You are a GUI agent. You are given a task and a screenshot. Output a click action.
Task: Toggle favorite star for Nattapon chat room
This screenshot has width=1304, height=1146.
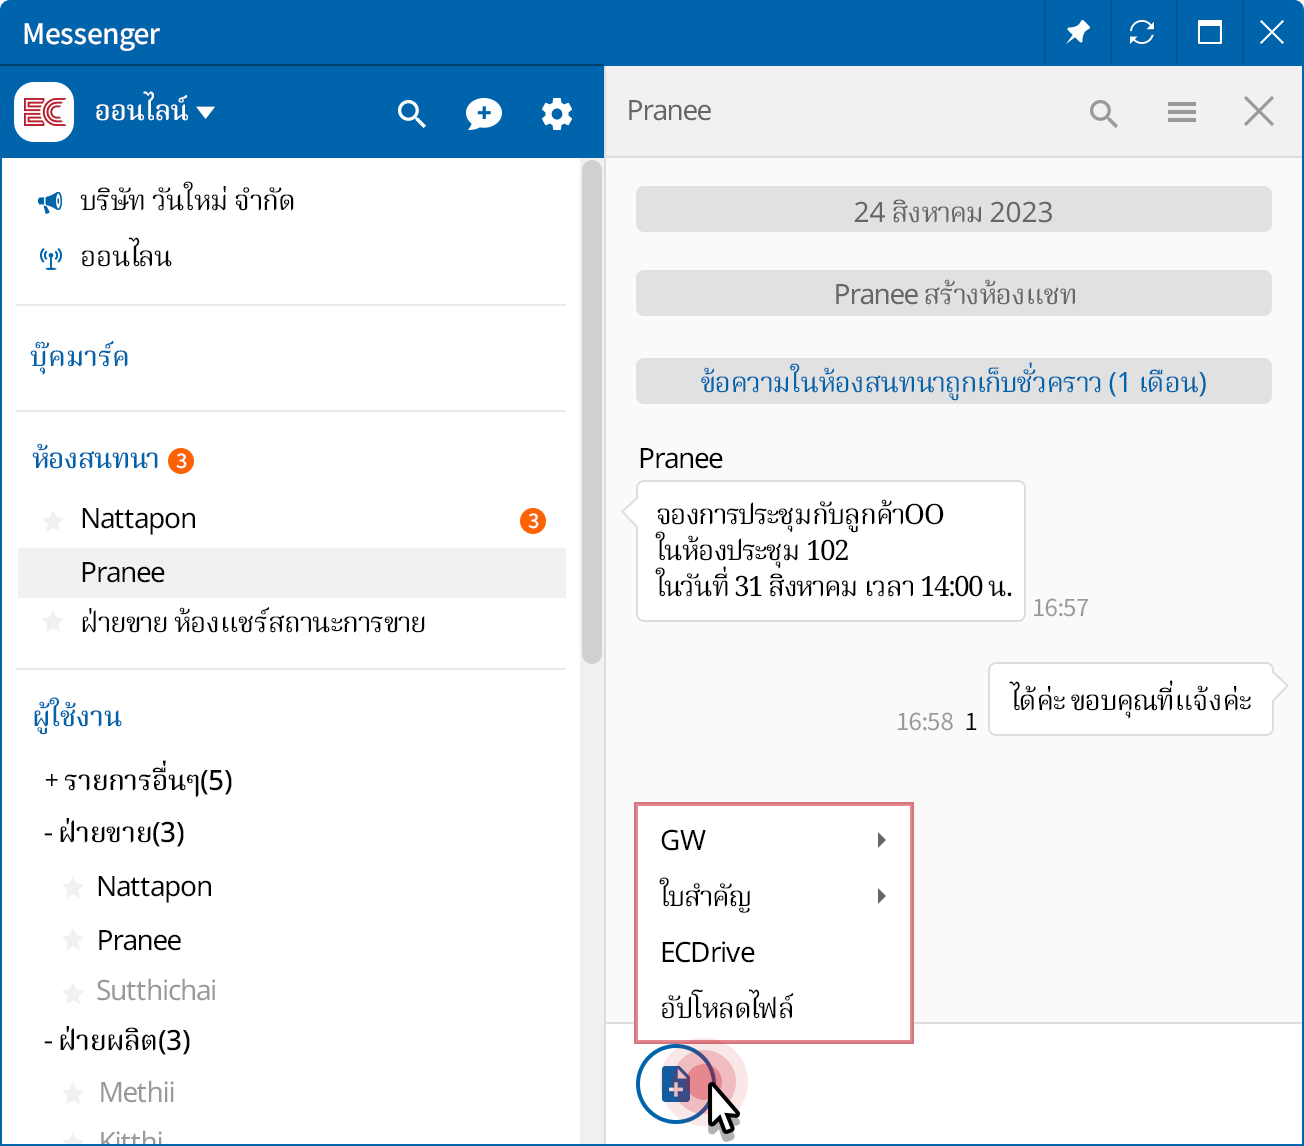53,520
